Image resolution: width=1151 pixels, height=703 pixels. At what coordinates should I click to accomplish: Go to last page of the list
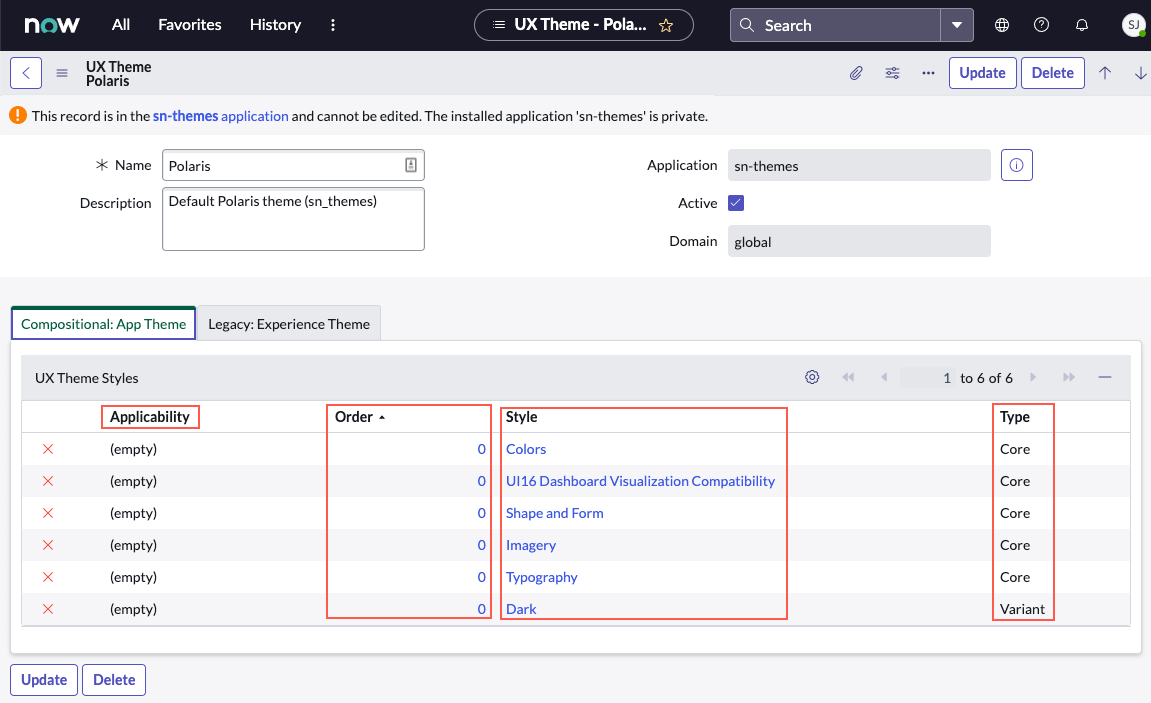tap(1069, 377)
